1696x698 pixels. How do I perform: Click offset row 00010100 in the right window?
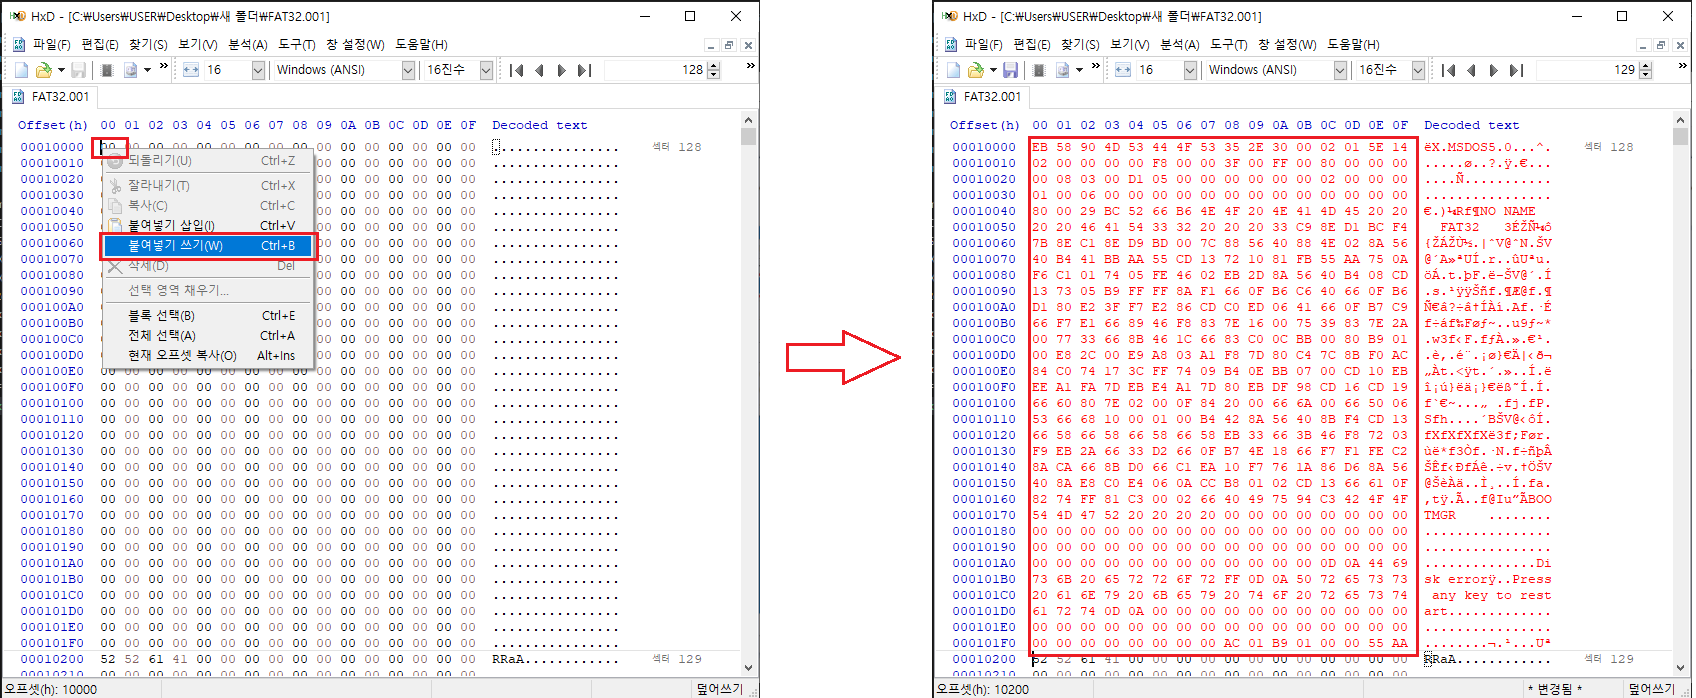(984, 403)
